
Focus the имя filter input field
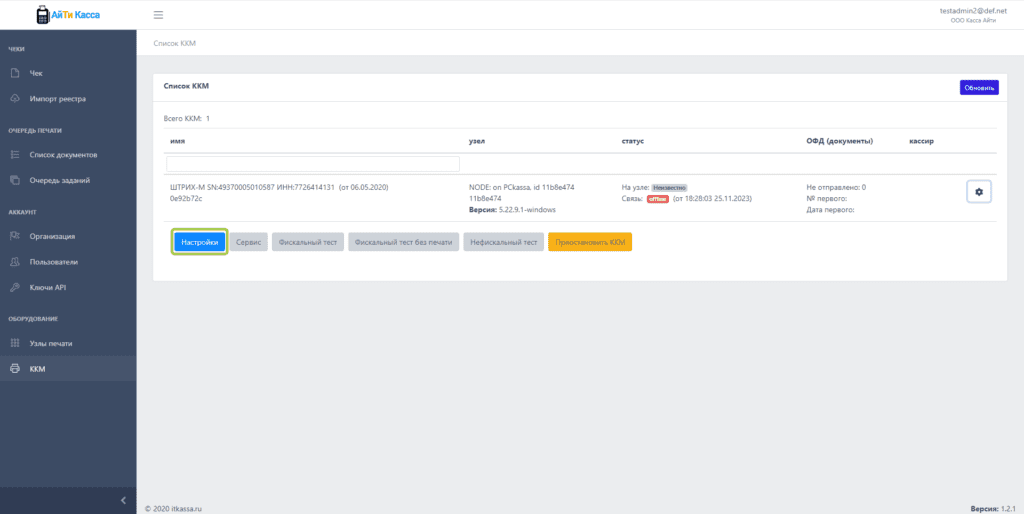313,164
